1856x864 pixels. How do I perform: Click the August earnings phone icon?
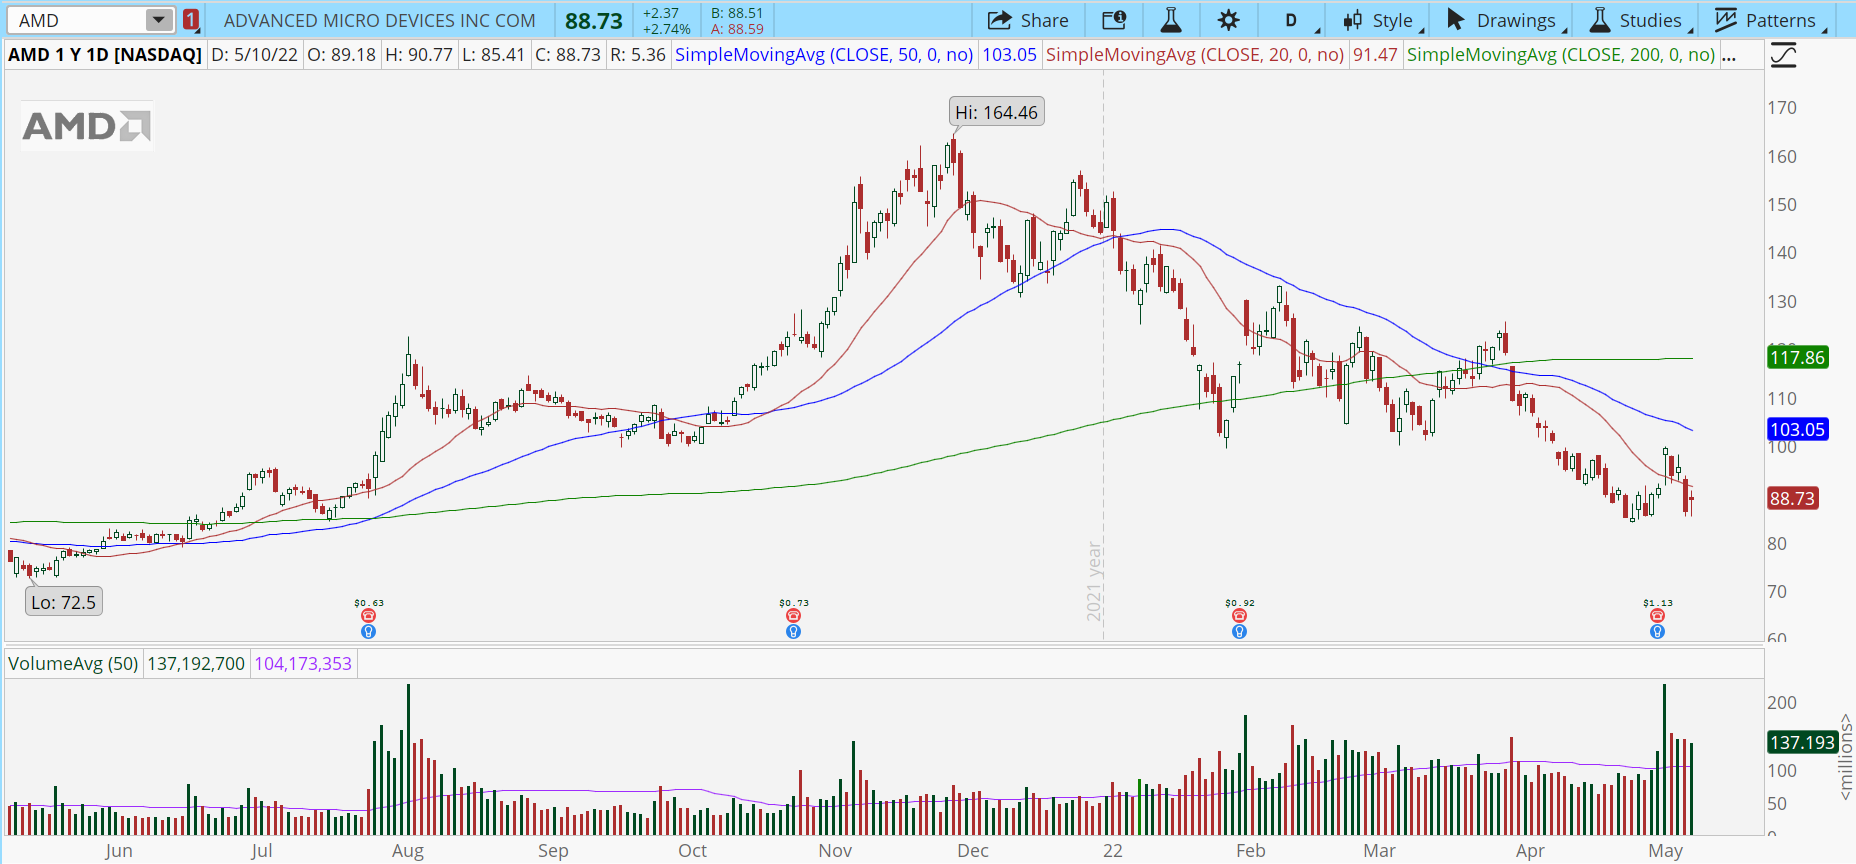click(368, 616)
